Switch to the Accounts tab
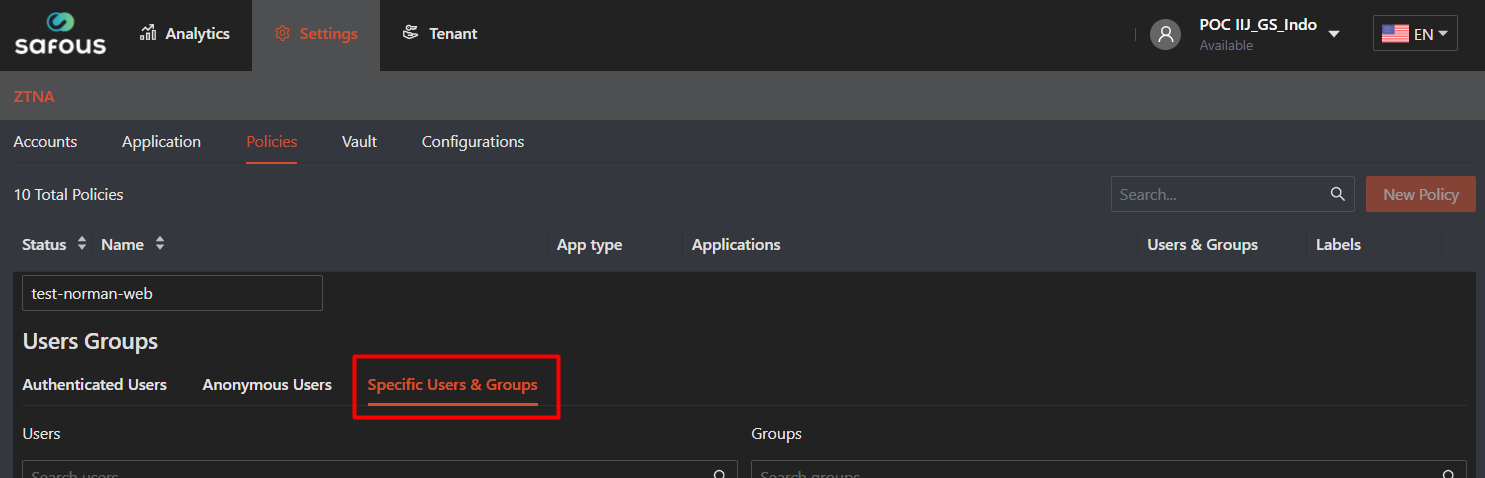This screenshot has width=1485, height=478. click(x=45, y=142)
